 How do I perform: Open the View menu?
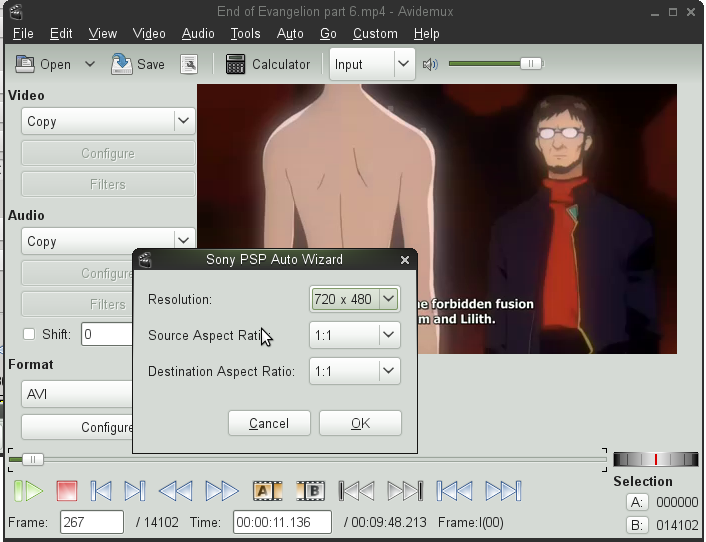103,34
